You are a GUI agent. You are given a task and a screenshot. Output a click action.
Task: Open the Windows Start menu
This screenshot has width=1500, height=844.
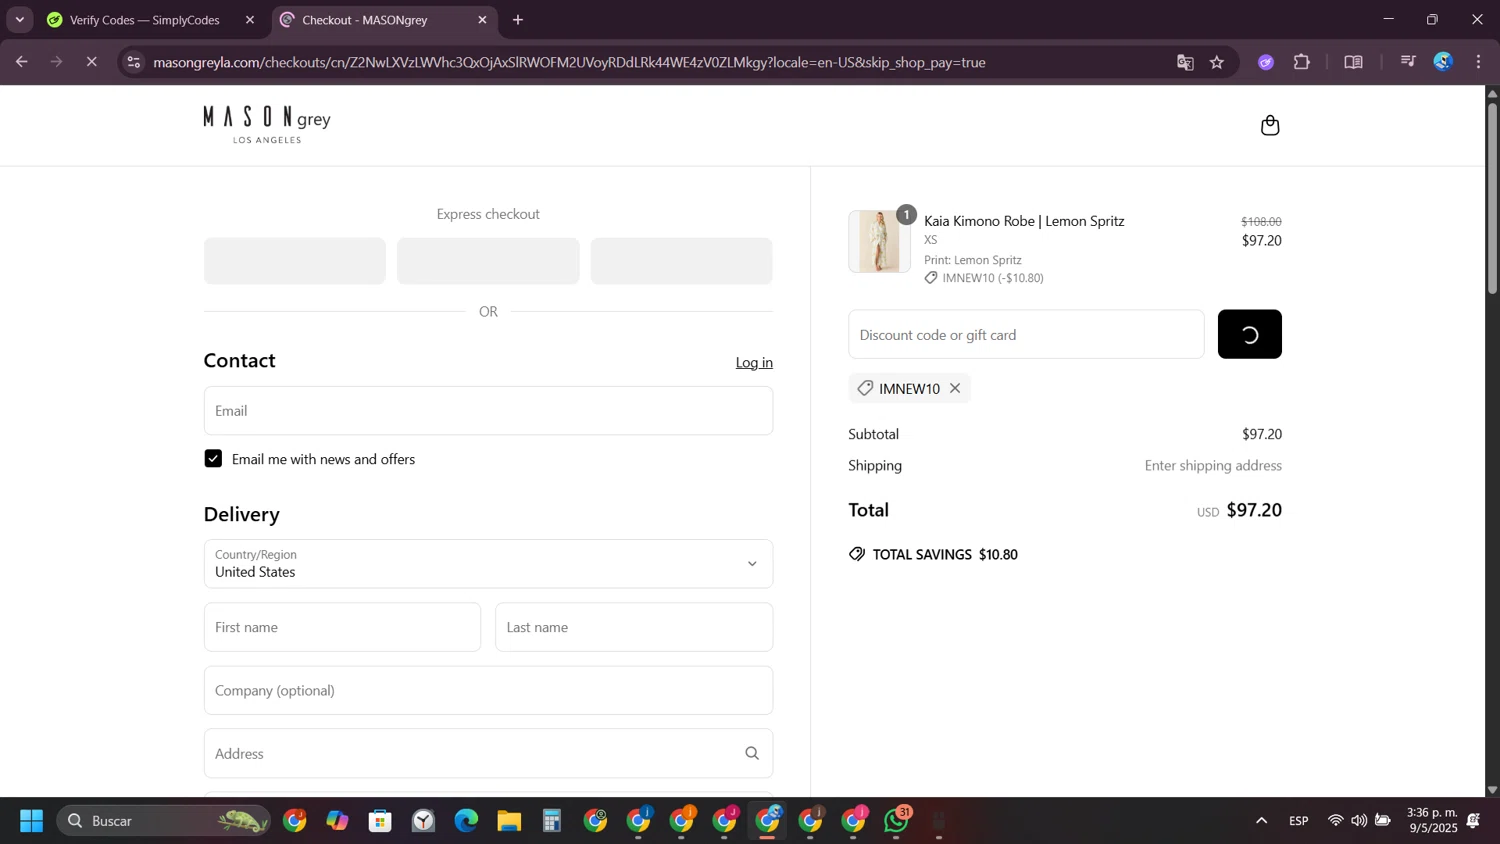coord(31,821)
